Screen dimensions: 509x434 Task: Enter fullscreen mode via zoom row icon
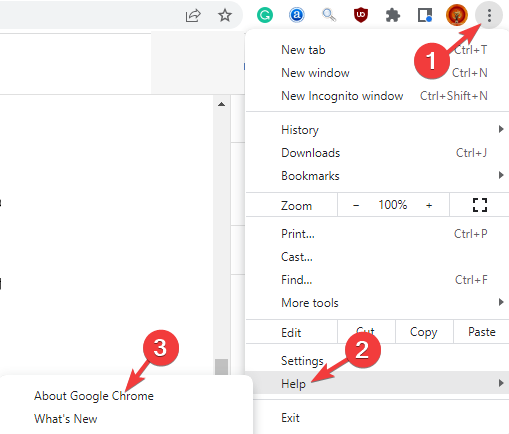tap(480, 205)
